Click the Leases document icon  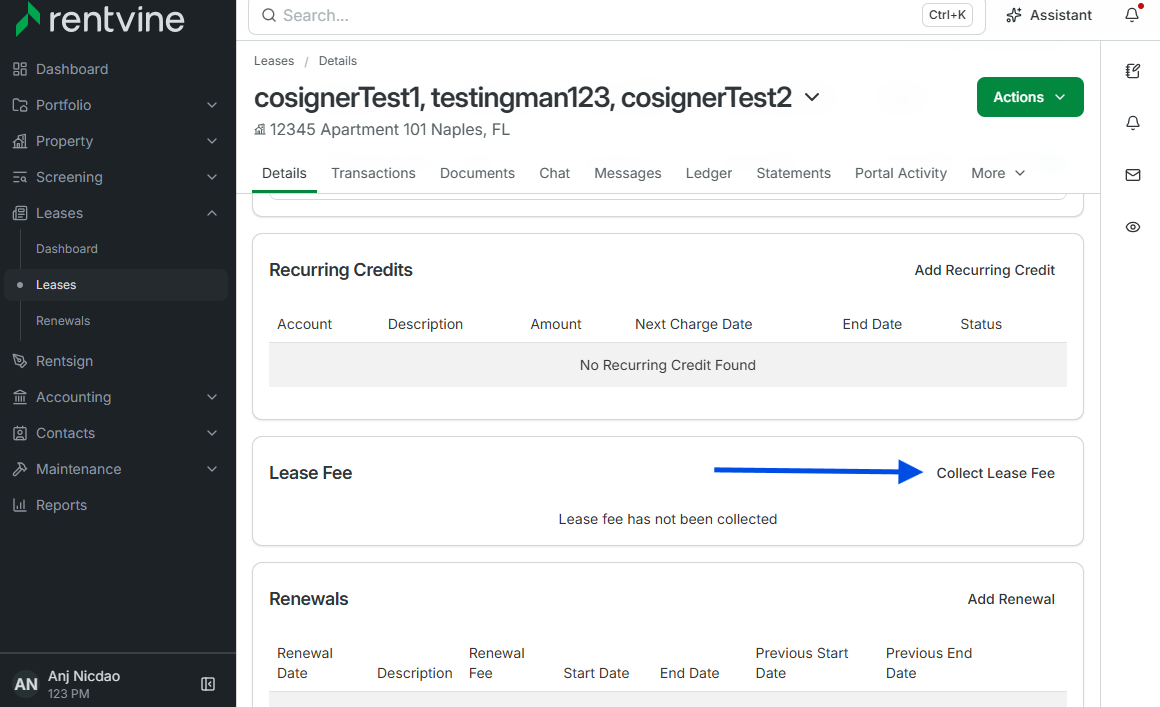[20, 213]
